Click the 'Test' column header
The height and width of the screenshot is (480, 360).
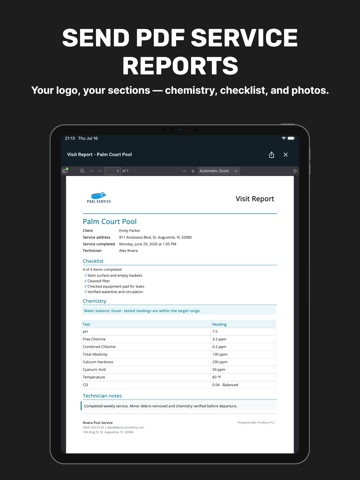pyautogui.click(x=86, y=324)
